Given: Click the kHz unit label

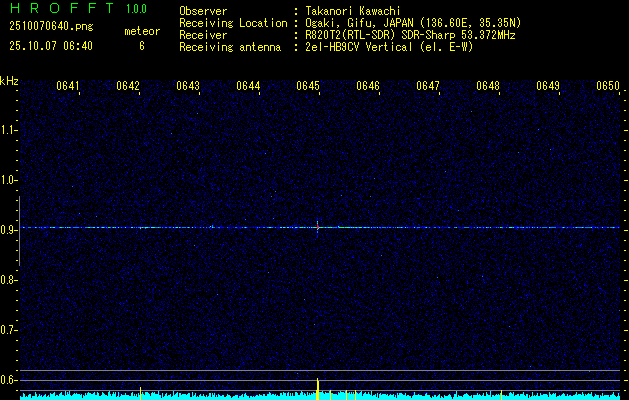Looking at the screenshot, I should click(9, 81).
